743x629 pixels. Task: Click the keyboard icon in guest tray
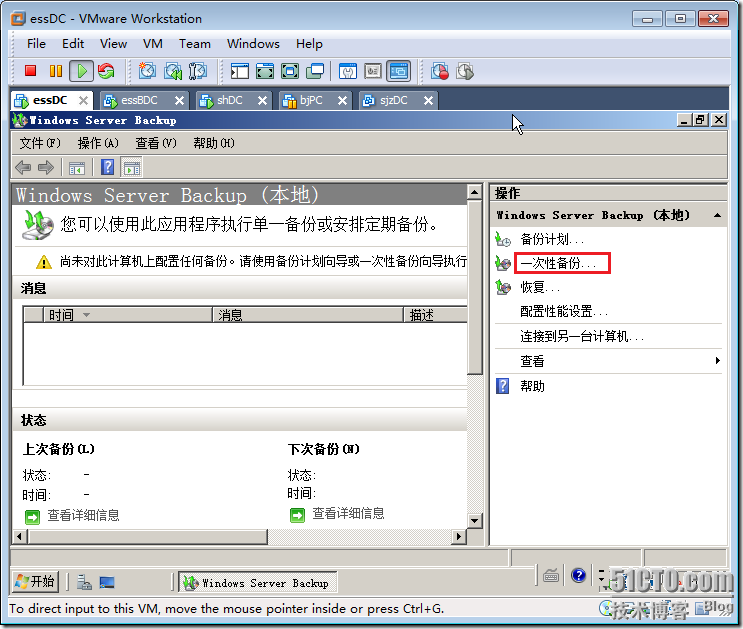click(x=551, y=576)
